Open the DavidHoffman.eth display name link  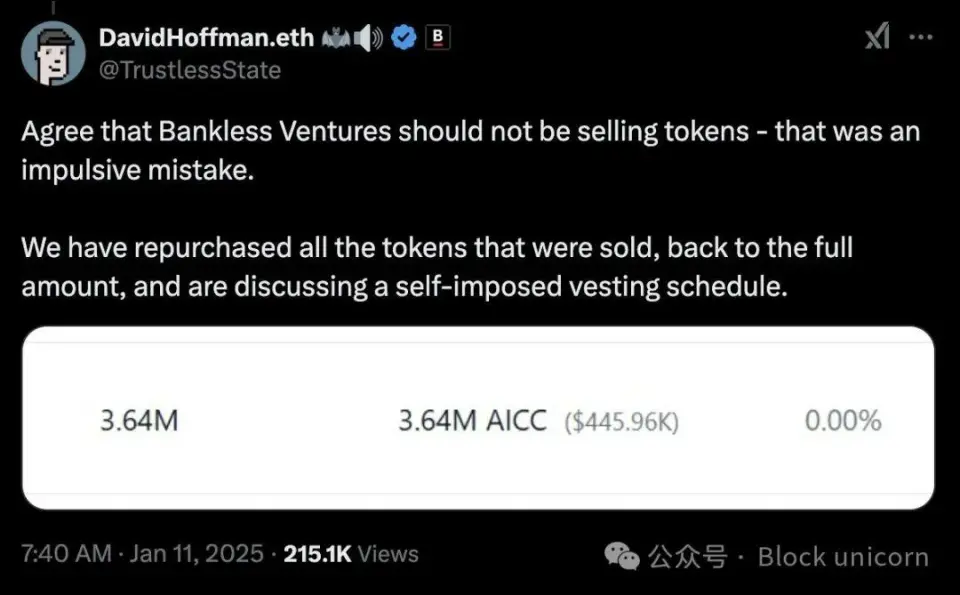[x=206, y=38]
